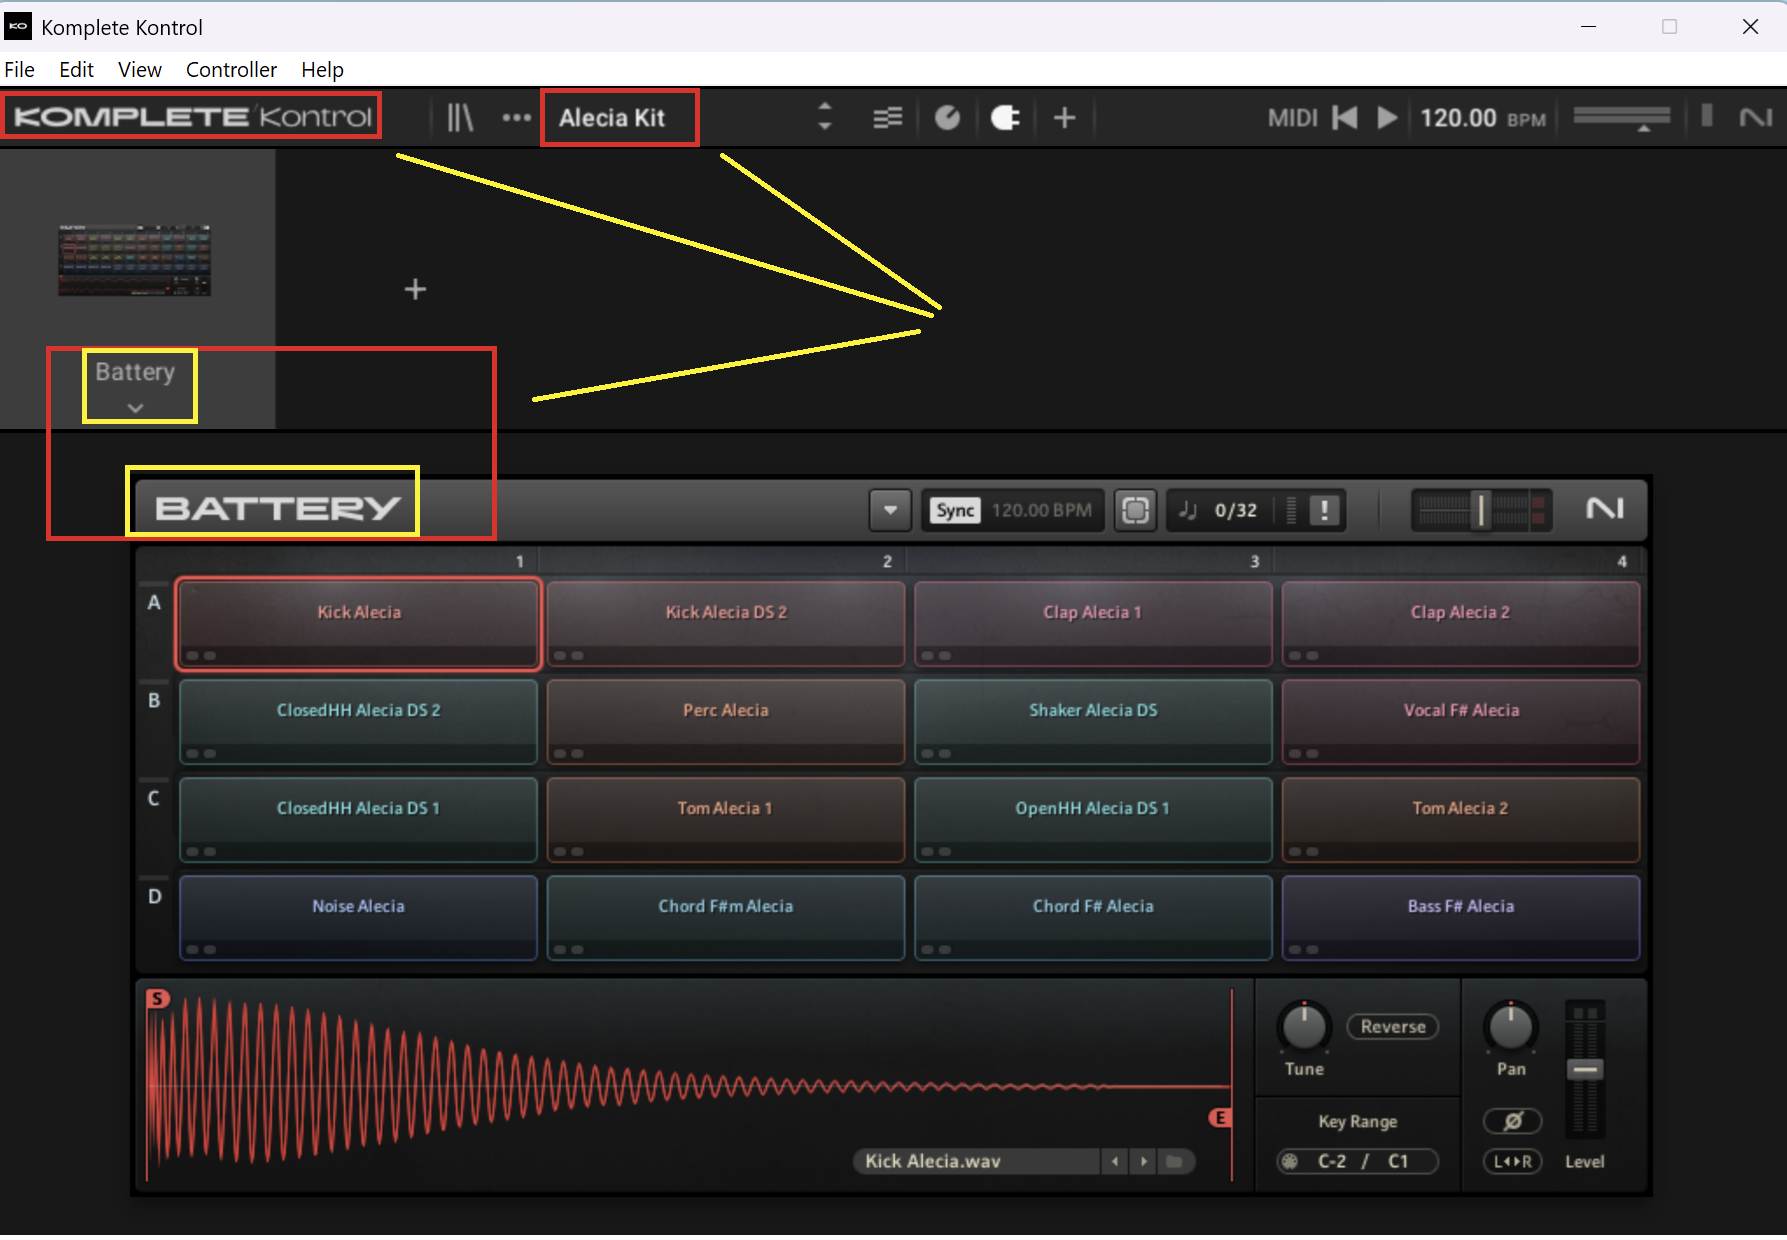
Task: Pick the Chord F# Alecia pad
Action: tap(1093, 917)
